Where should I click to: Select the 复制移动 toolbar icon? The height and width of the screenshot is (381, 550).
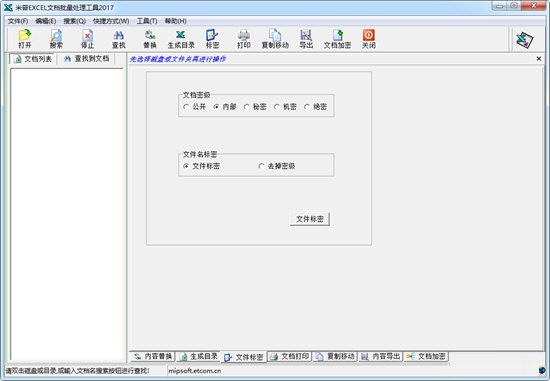coord(275,39)
